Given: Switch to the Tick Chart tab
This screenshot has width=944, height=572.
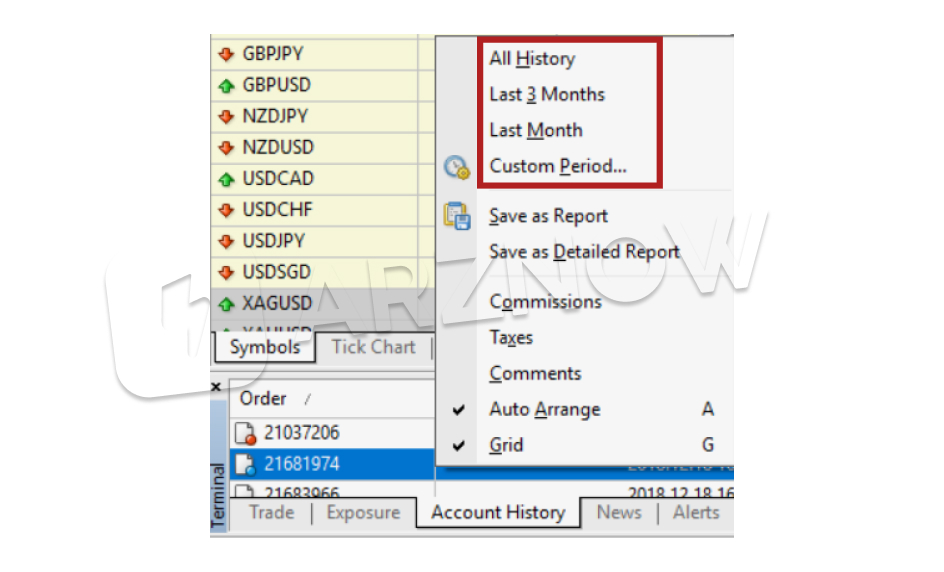Looking at the screenshot, I should [373, 347].
